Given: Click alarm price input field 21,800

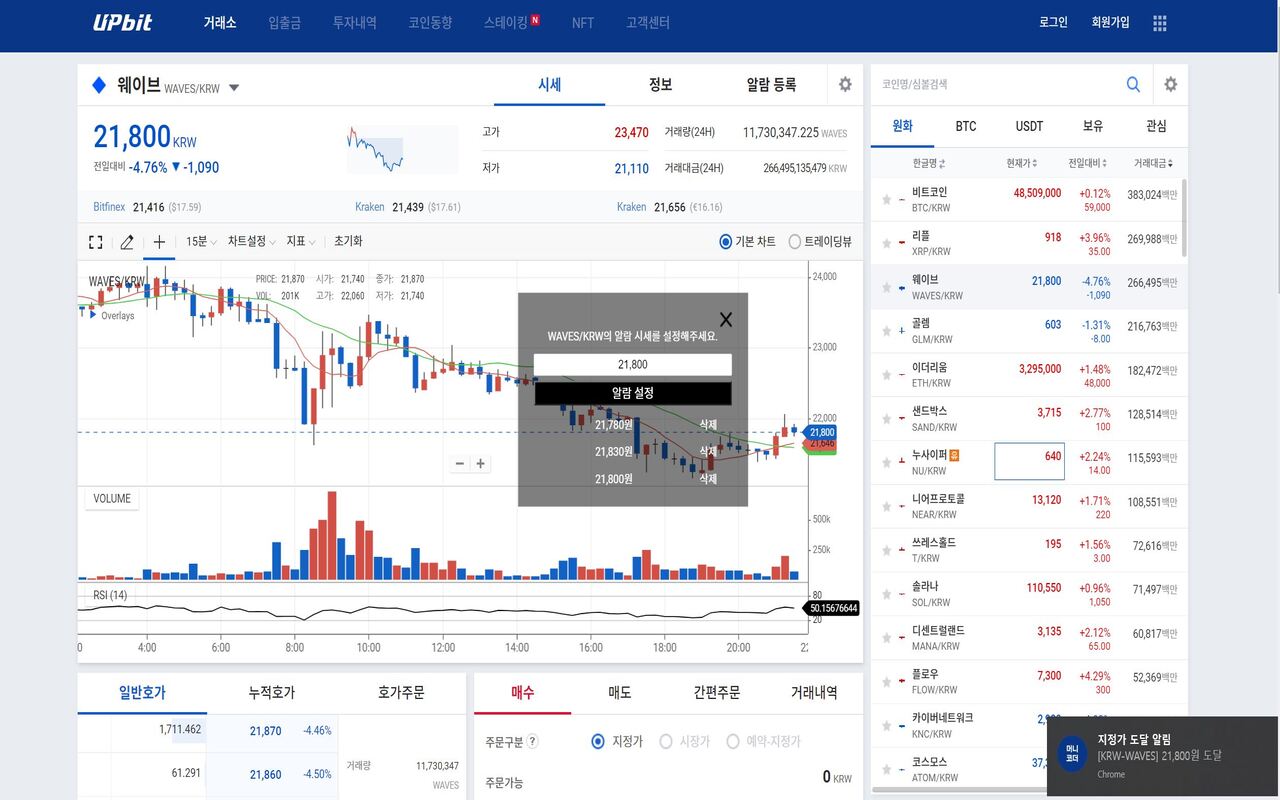Looking at the screenshot, I should (x=632, y=365).
